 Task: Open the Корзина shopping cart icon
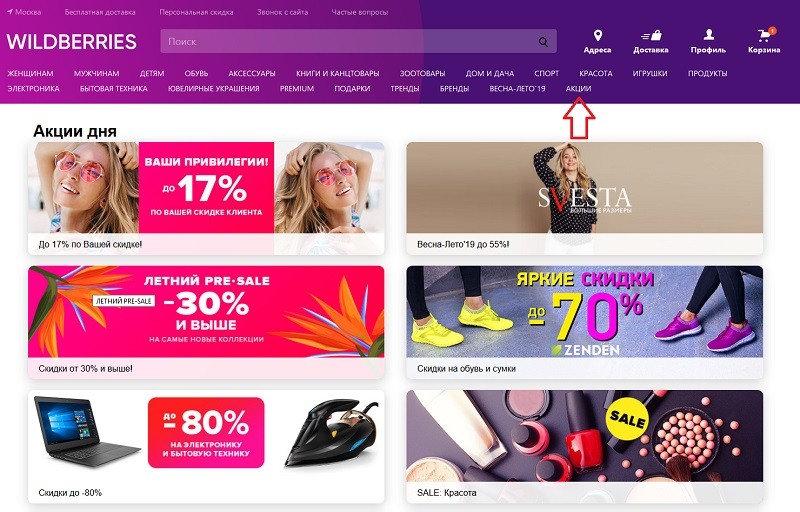point(765,35)
